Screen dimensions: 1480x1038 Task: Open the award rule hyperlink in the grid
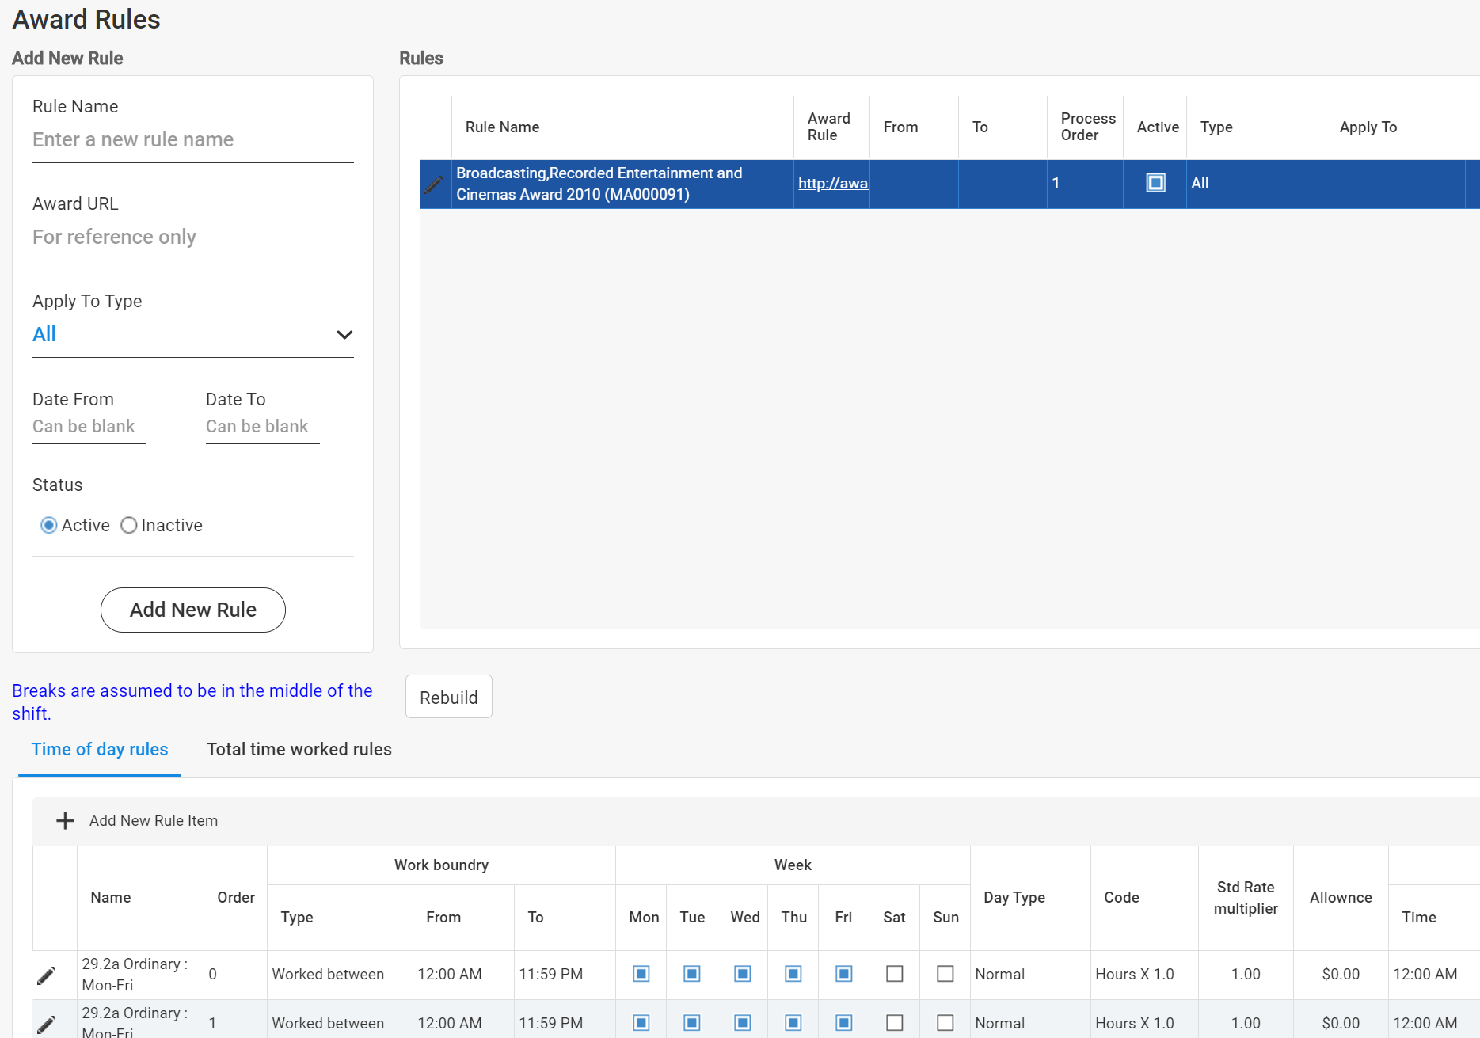pyautogui.click(x=831, y=183)
